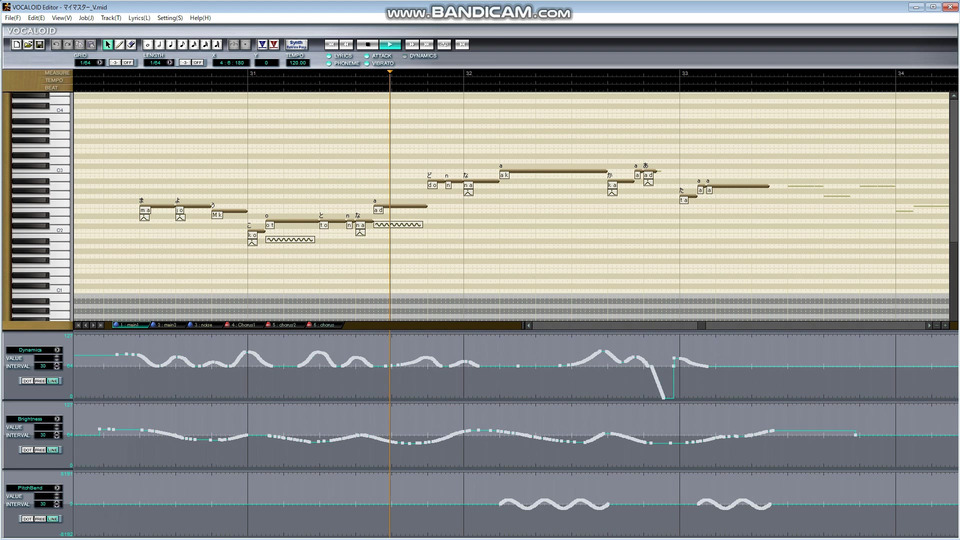The height and width of the screenshot is (540, 960).
Task: Choose the quarter note length icon
Action: [x=171, y=45]
